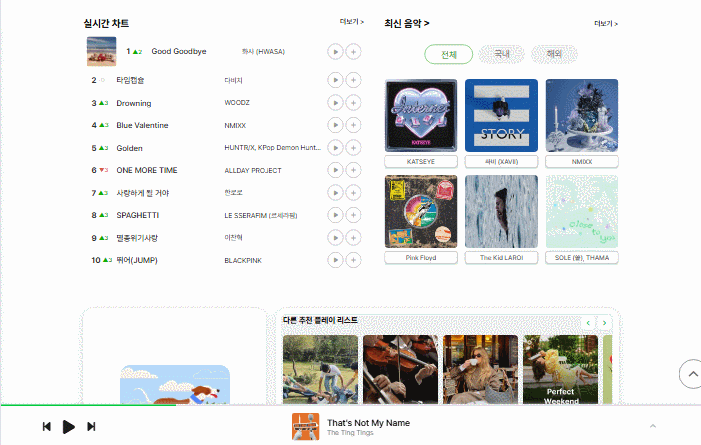Screen dimensions: 701x445
Task: Open 더보기 for latest music
Action: 605,23
